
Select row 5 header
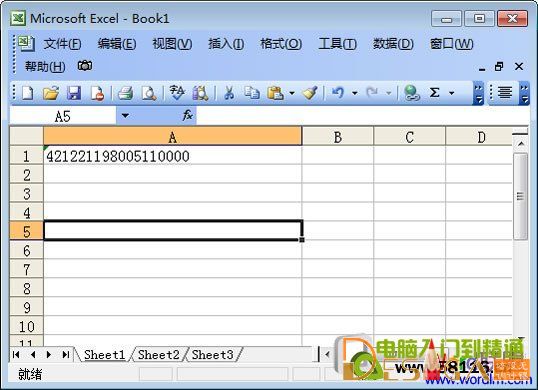coord(26,232)
